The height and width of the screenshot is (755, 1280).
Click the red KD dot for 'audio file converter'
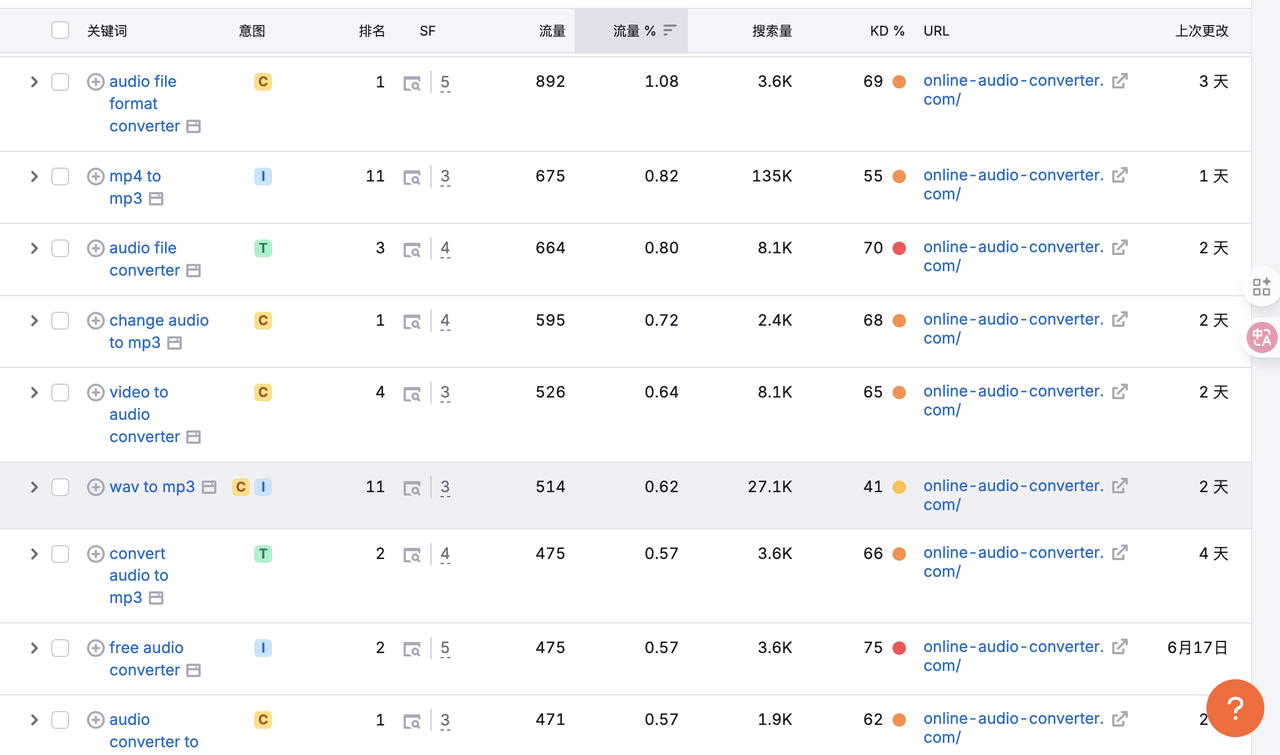[899, 248]
